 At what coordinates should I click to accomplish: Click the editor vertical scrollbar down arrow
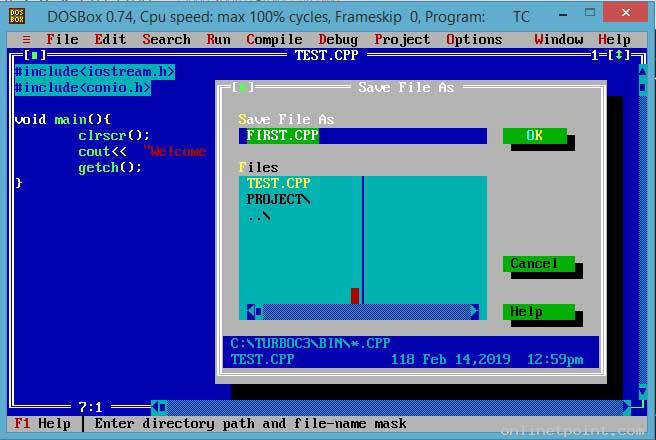pos(643,391)
